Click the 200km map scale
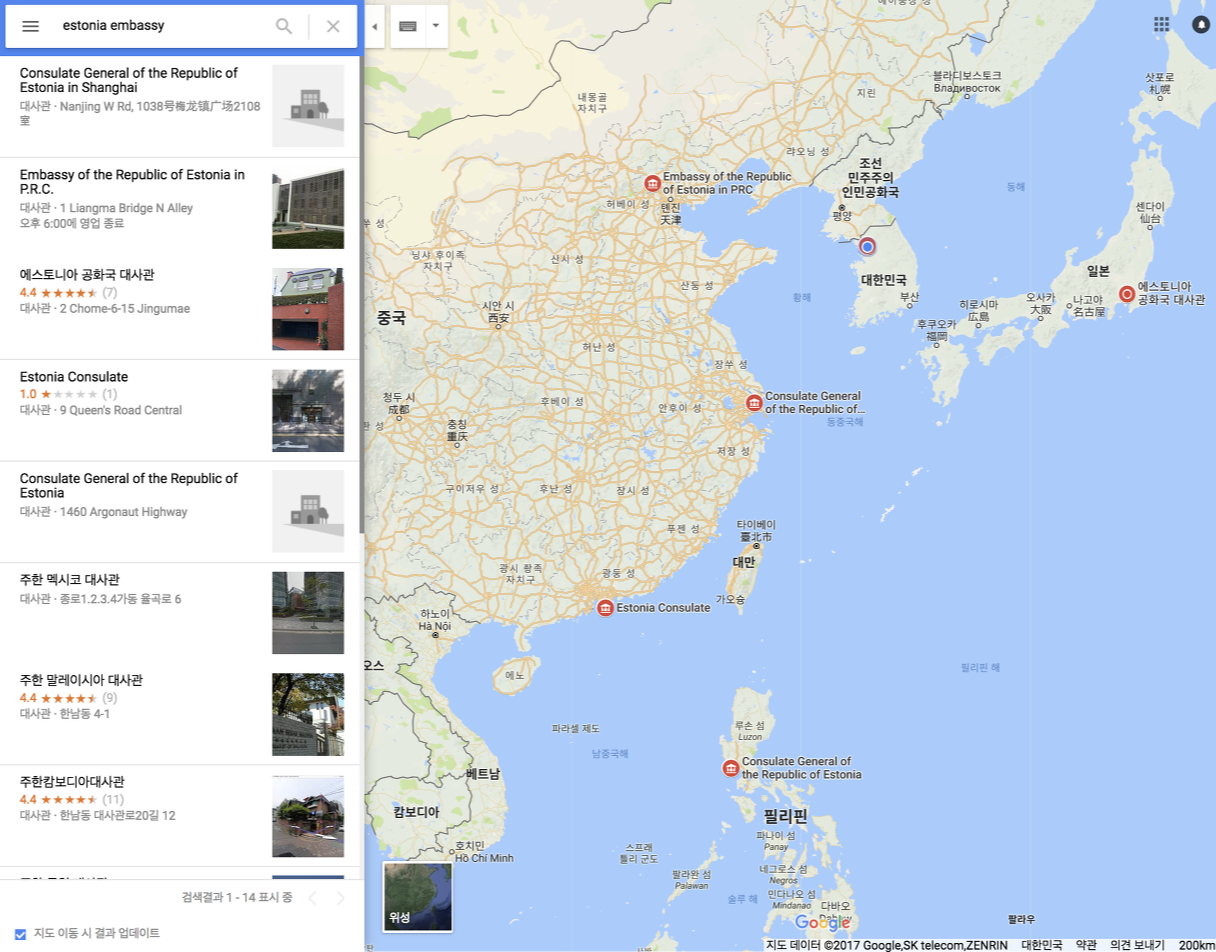This screenshot has height=952, width=1216. (1196, 945)
